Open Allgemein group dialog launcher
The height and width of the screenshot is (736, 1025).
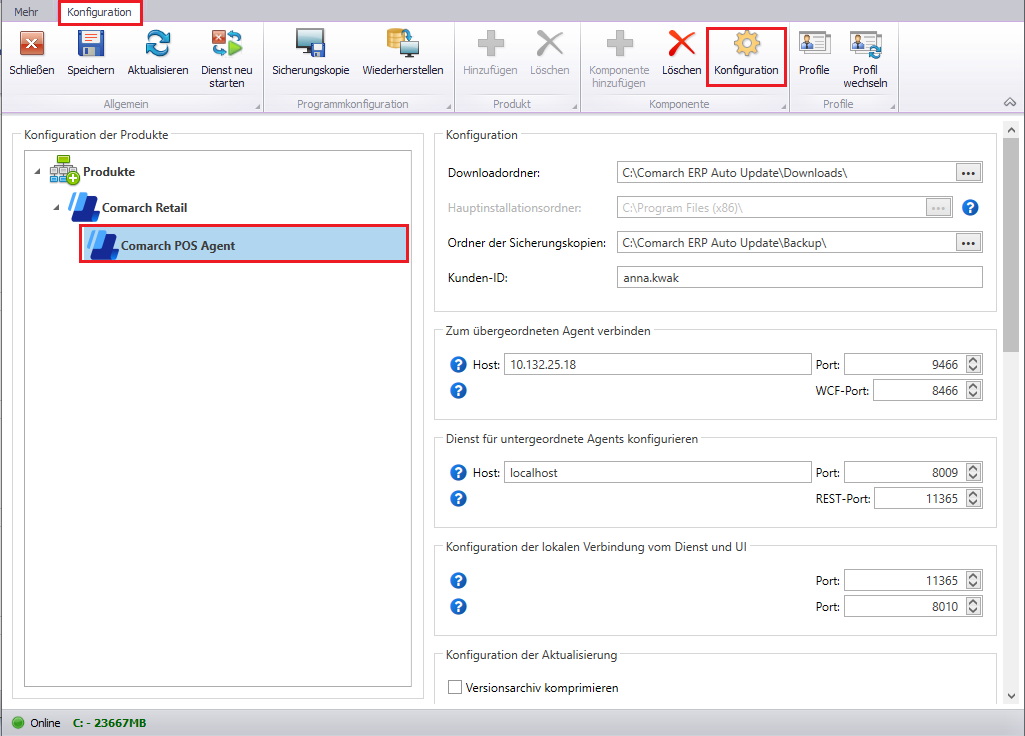coord(258,106)
